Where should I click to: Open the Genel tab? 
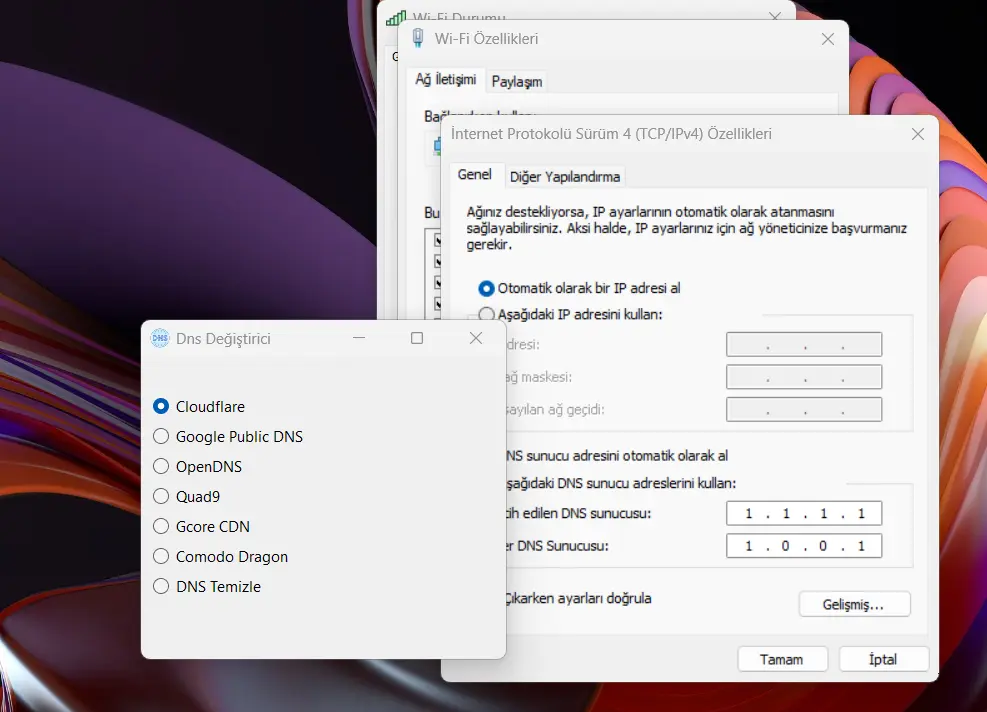[475, 174]
